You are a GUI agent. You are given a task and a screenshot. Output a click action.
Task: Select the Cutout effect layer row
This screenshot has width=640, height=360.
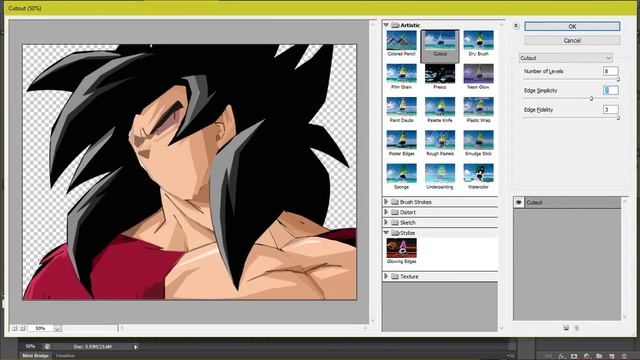point(567,202)
